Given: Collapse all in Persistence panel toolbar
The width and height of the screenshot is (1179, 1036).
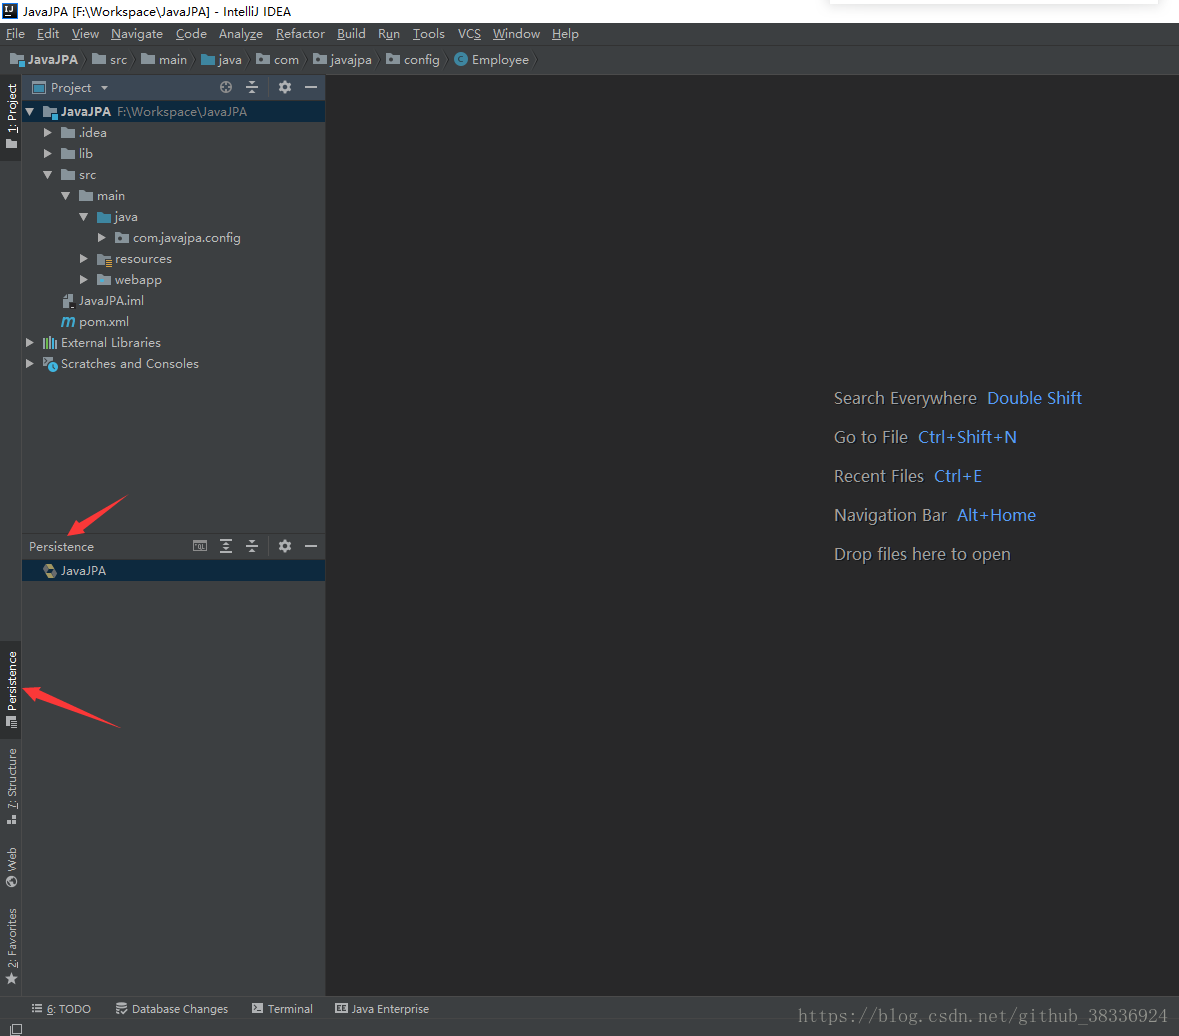Looking at the screenshot, I should (252, 546).
